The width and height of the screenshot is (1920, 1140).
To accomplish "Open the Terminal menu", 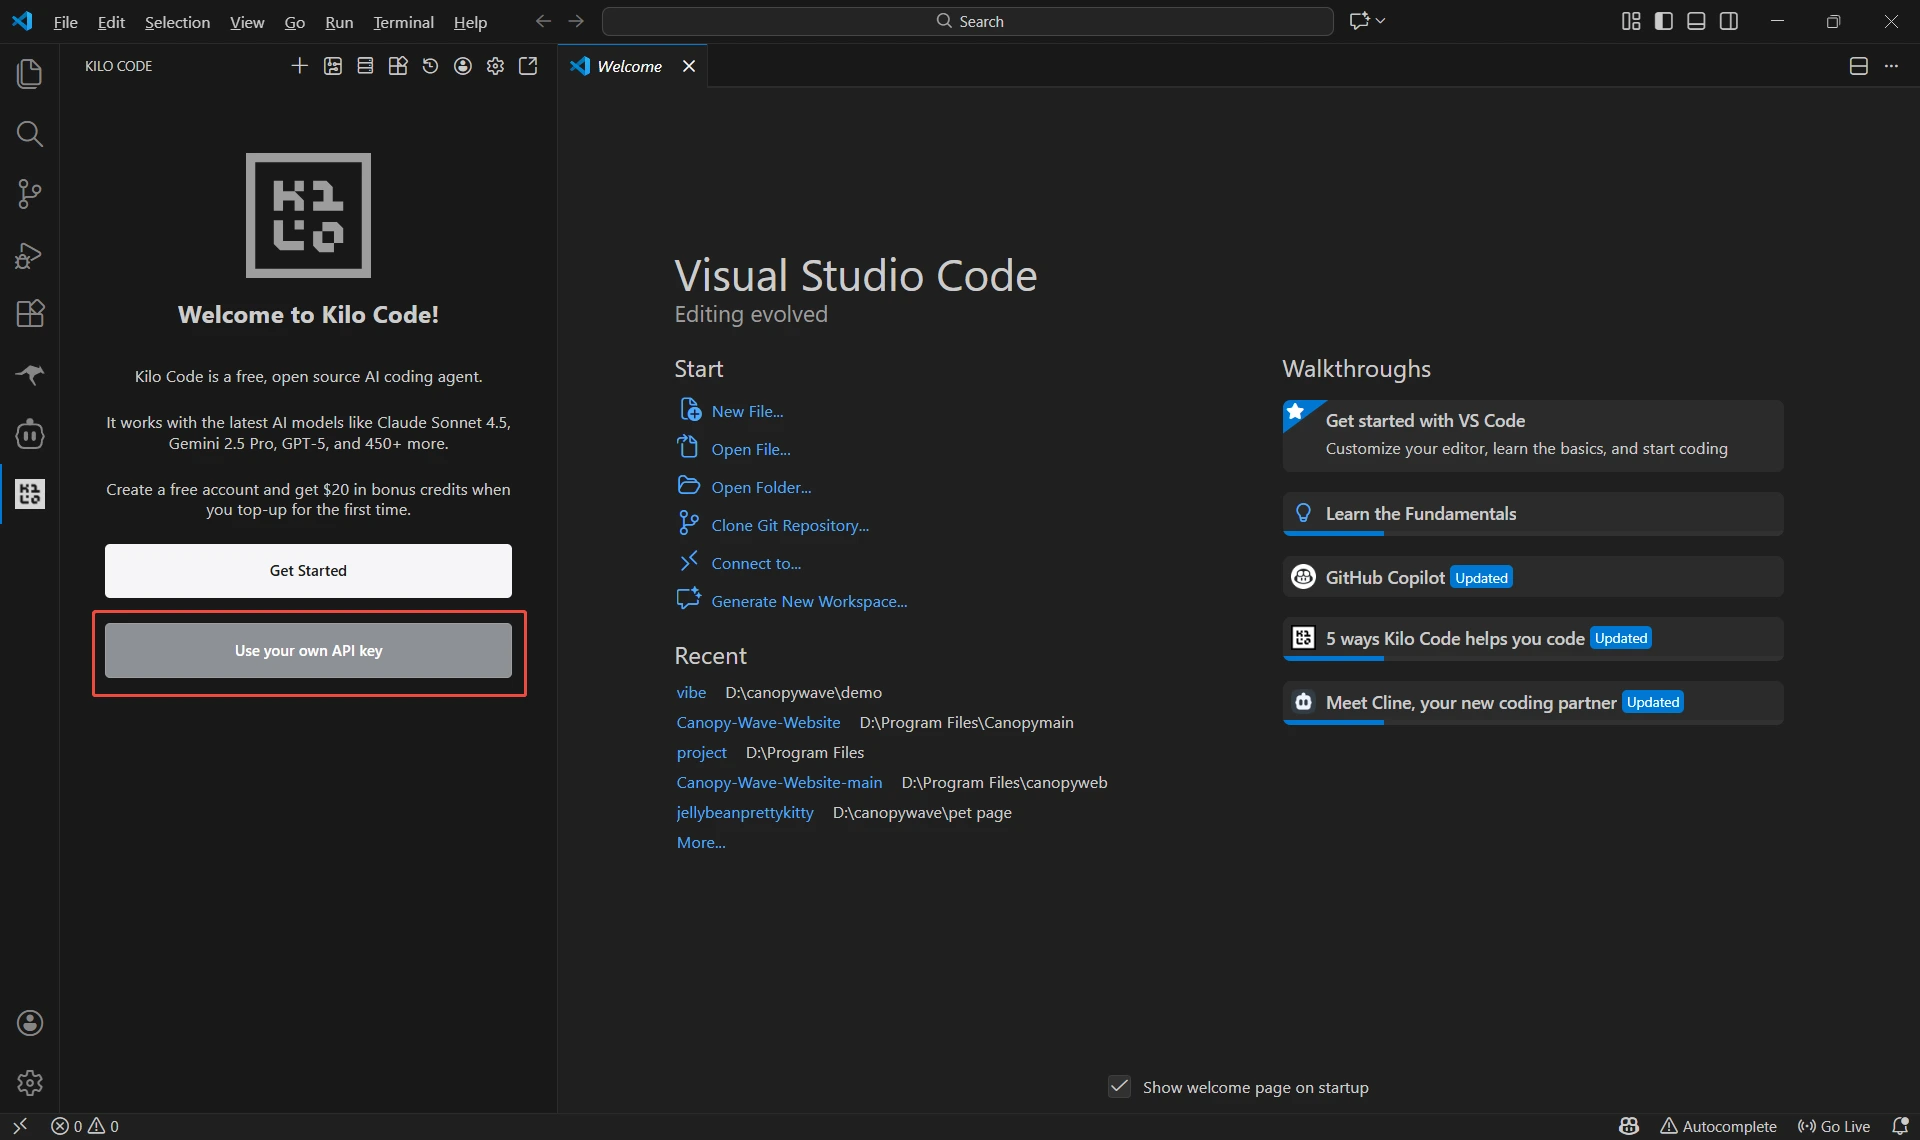I will (x=403, y=21).
